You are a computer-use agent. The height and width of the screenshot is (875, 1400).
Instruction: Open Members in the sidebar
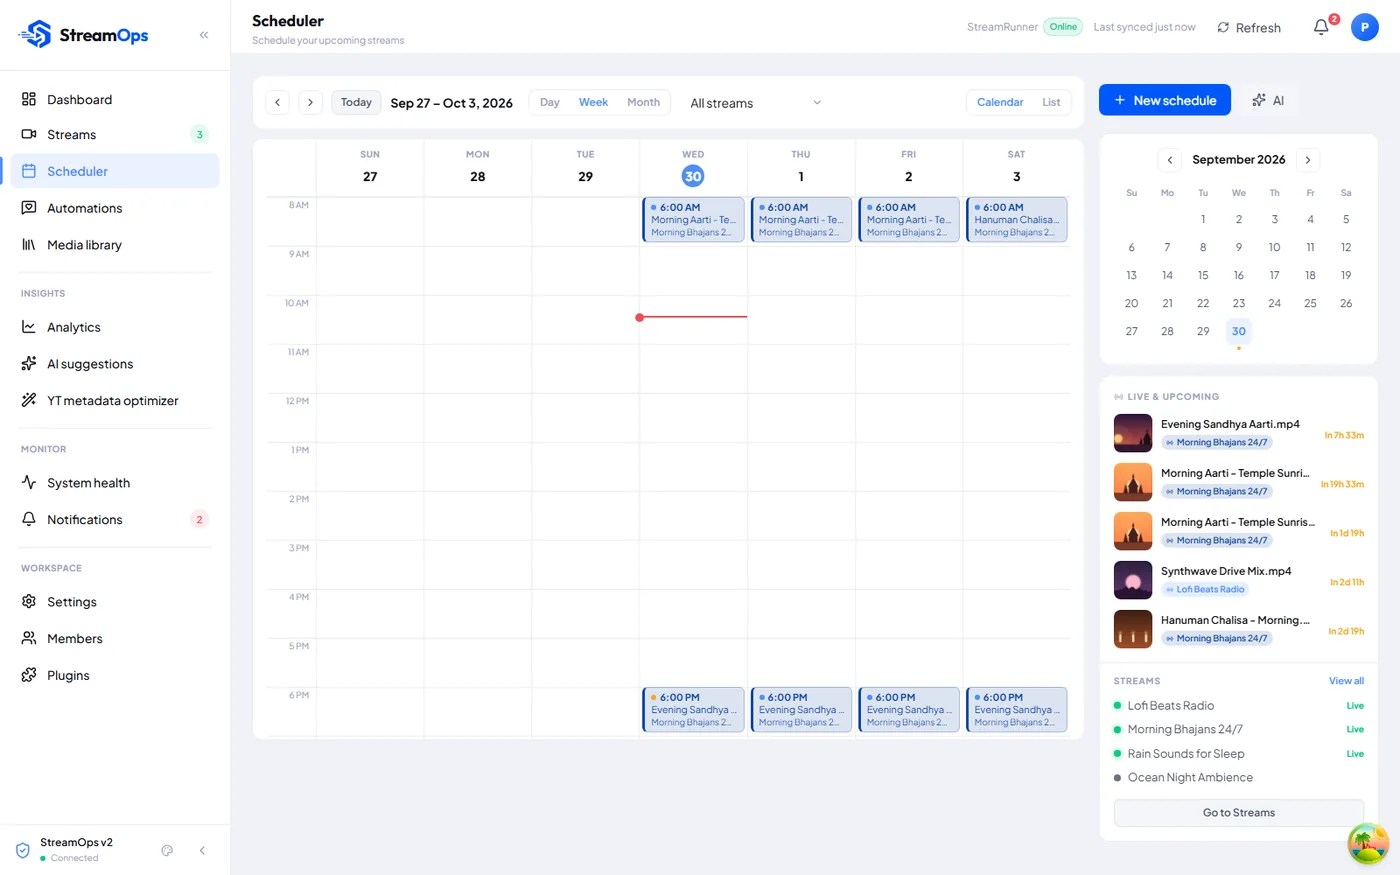click(x=115, y=639)
